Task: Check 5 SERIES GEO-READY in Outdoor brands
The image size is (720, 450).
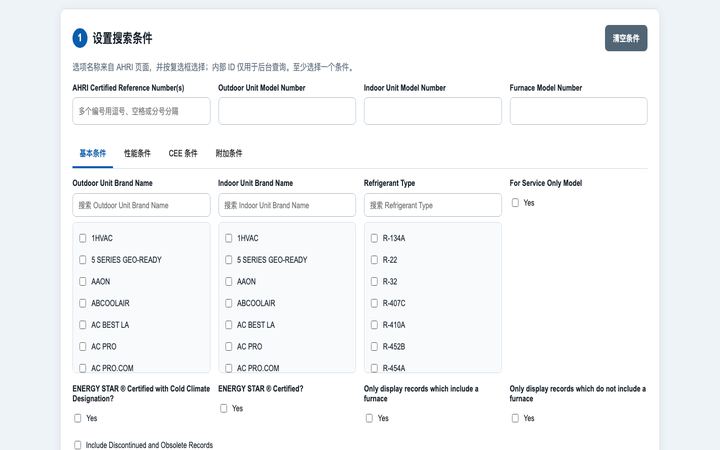Action: pyautogui.click(x=83, y=259)
